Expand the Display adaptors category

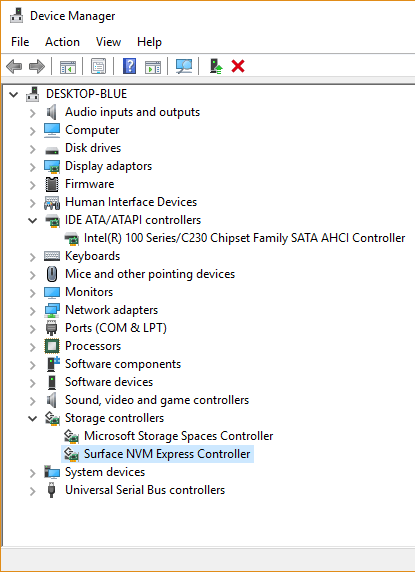tap(32, 167)
